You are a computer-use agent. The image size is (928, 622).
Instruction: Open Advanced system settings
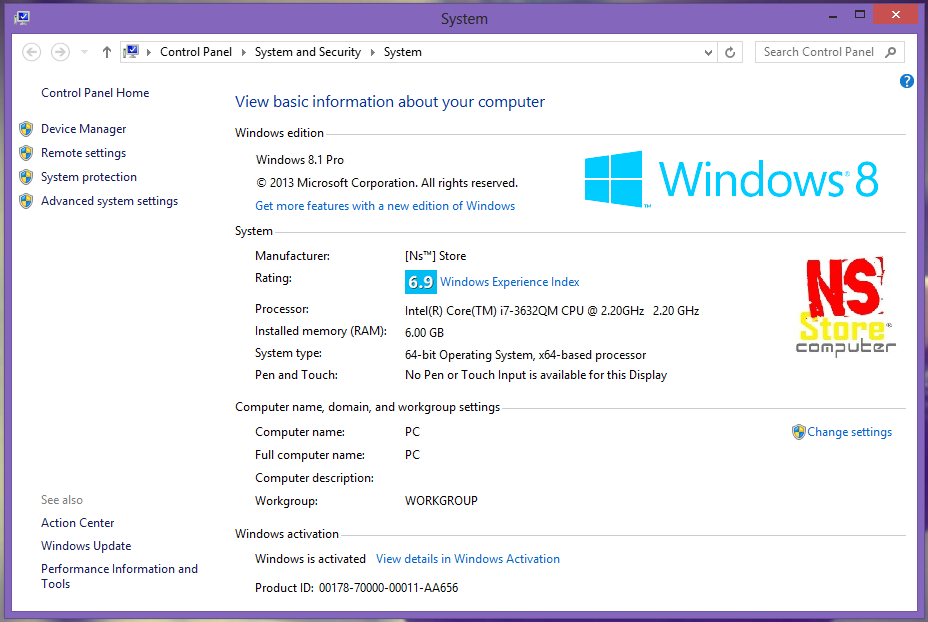point(109,201)
